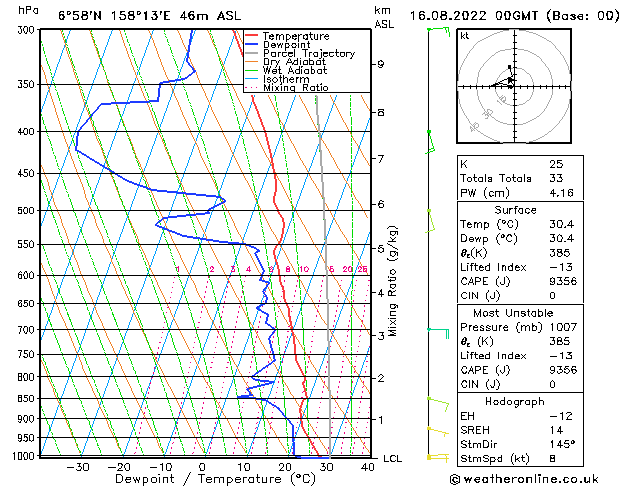The width and height of the screenshot is (629, 486).
Task: Click the date label 16.08.2022 00GMT
Action: (473, 16)
